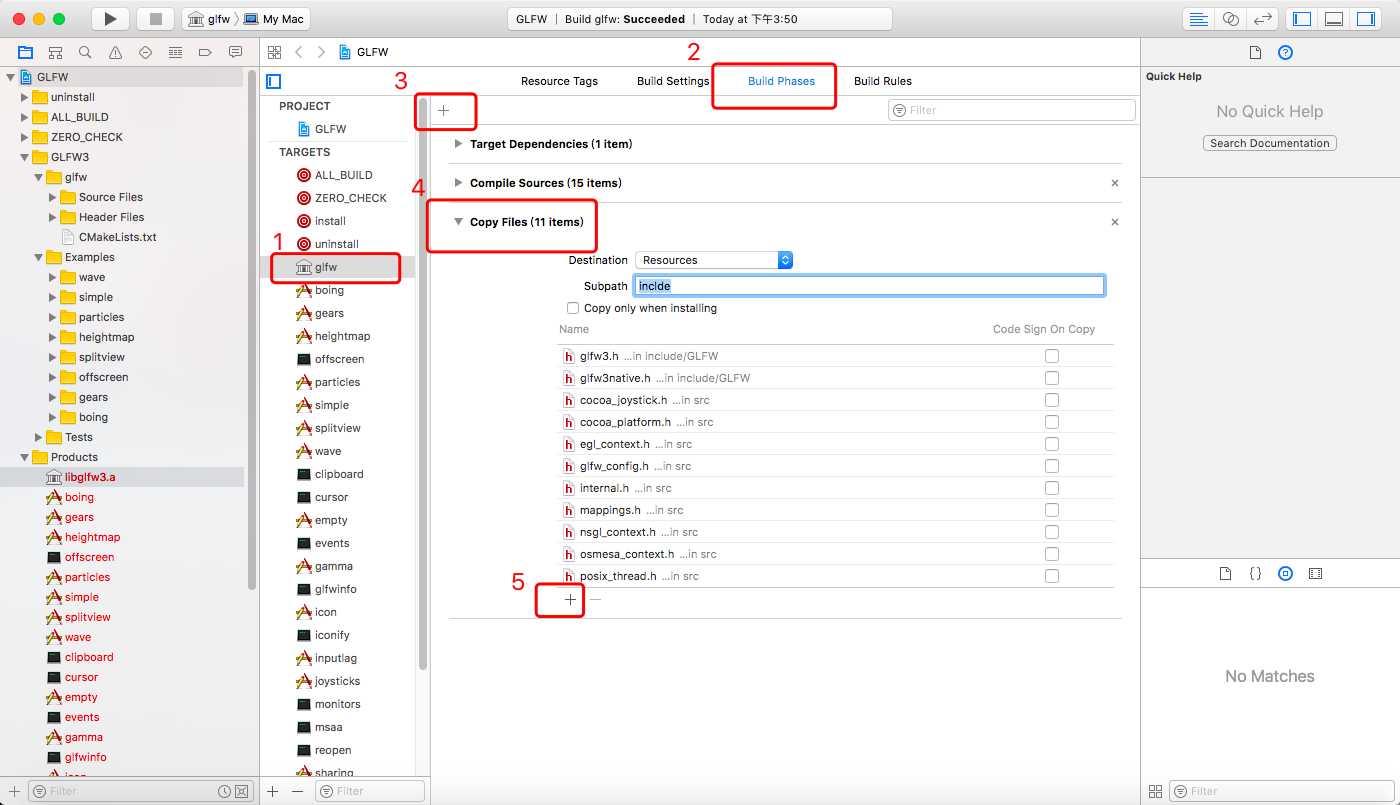Check Code Sign On Copy for glfw3.h

1052,356
